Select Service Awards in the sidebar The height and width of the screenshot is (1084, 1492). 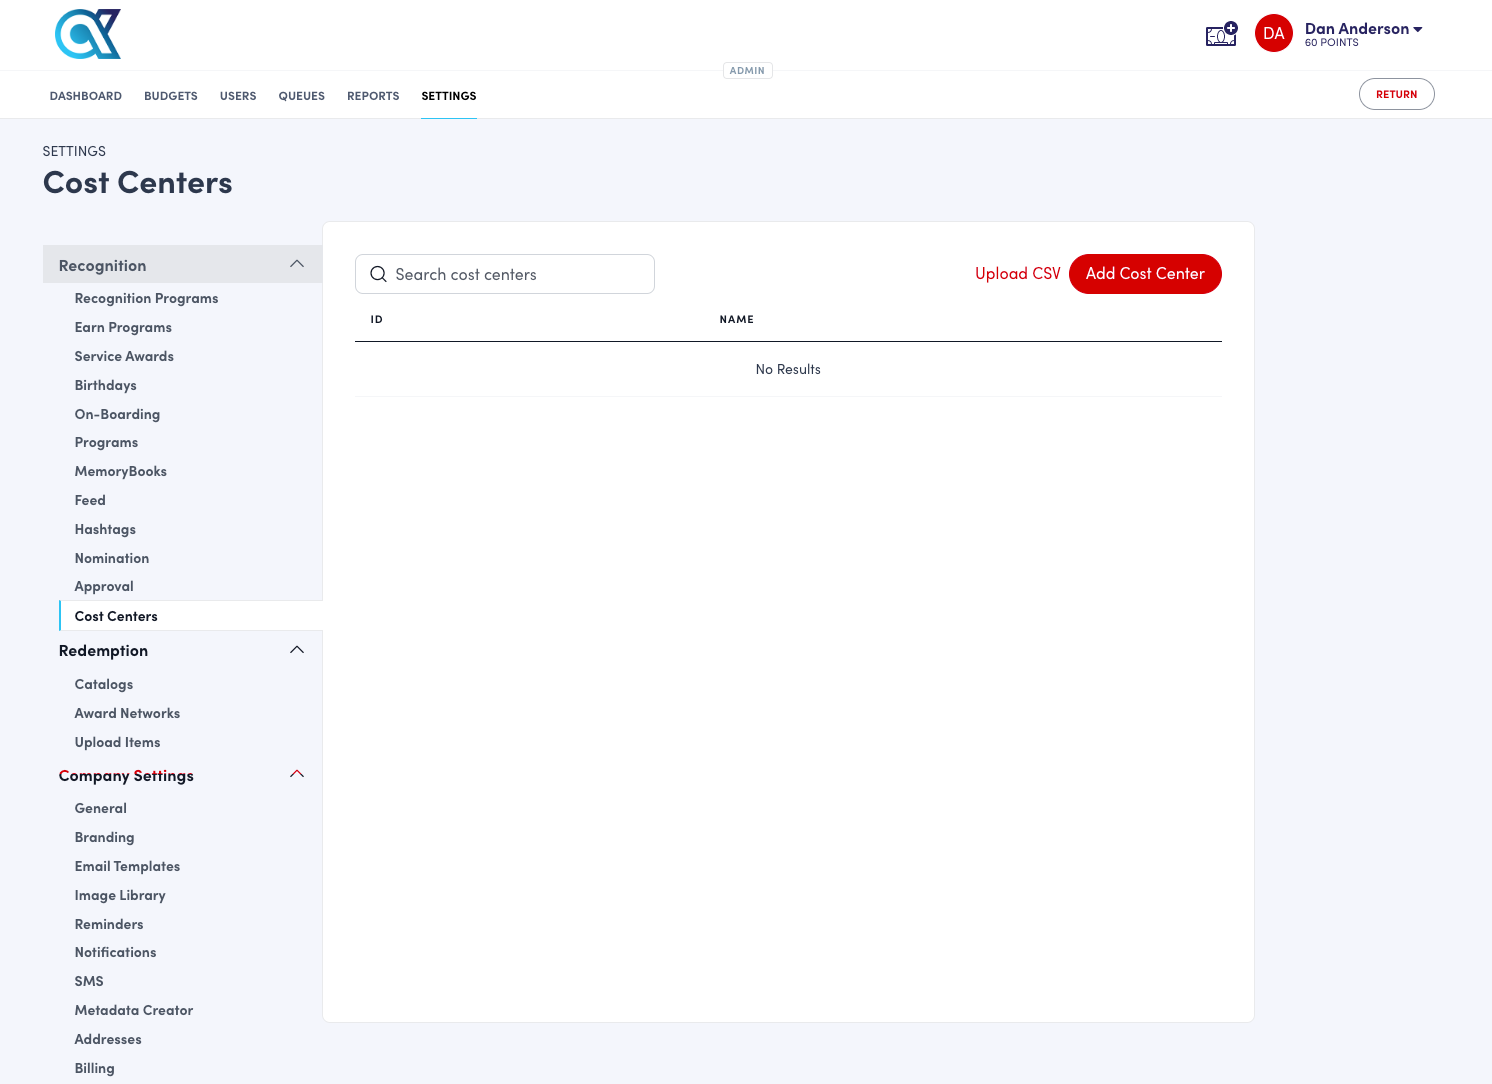(124, 356)
